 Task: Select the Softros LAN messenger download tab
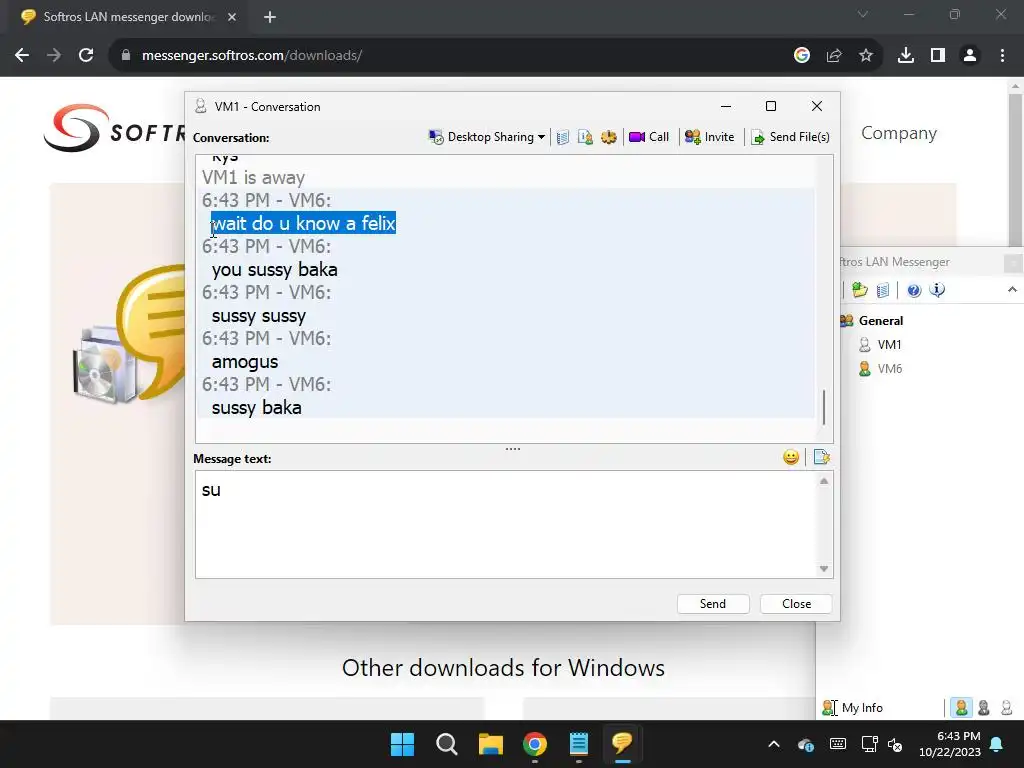click(x=128, y=17)
